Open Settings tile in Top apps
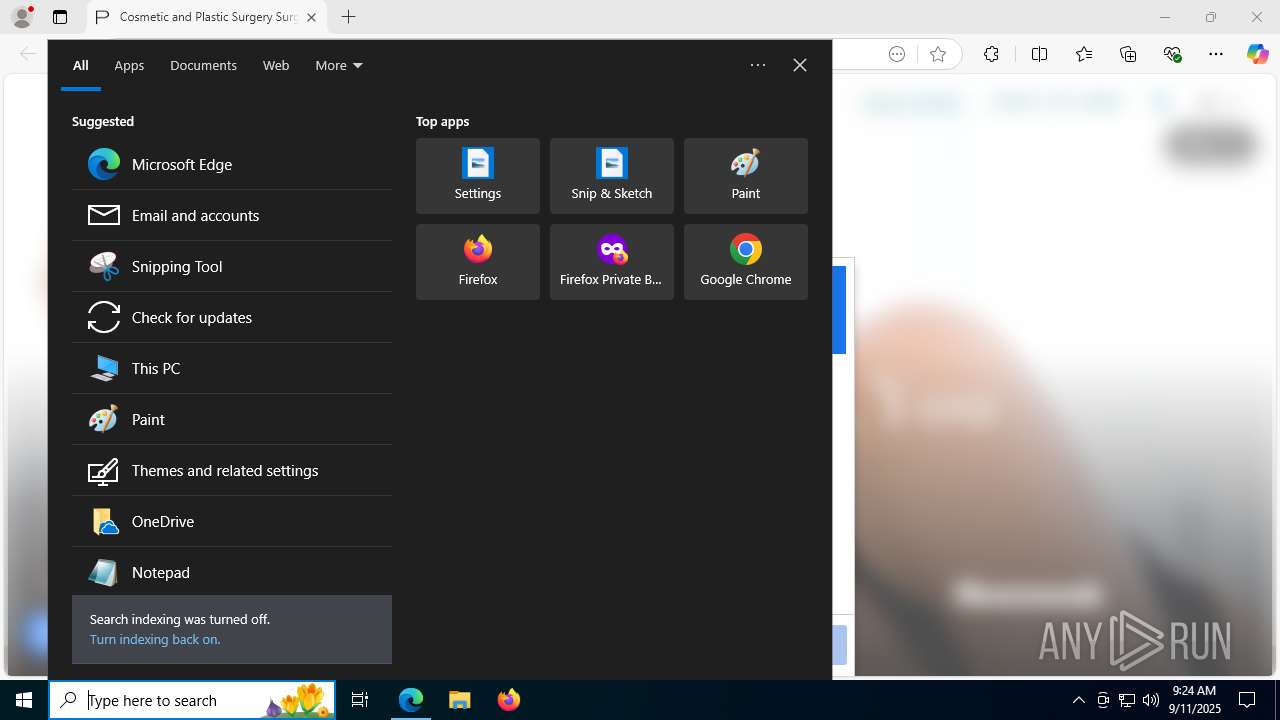The width and height of the screenshot is (1280, 720). coord(478,176)
